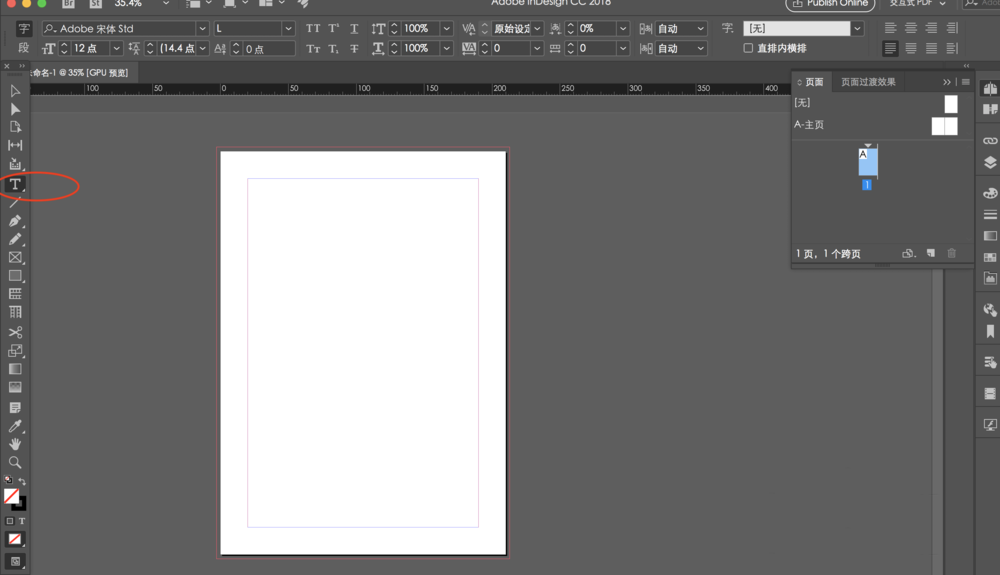Image resolution: width=1000 pixels, height=575 pixels.
Task: Expand the 12 点 font size dropdown
Action: (x=117, y=48)
